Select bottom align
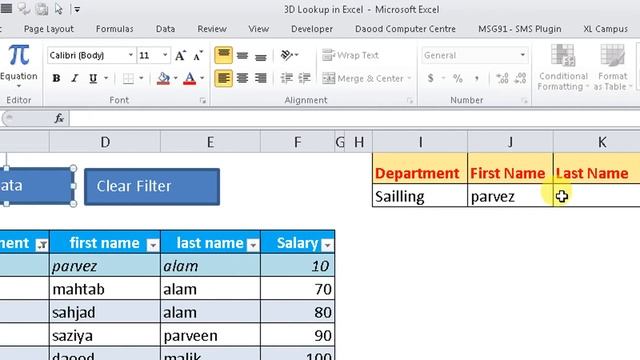This screenshot has height=360, width=640. [260, 56]
